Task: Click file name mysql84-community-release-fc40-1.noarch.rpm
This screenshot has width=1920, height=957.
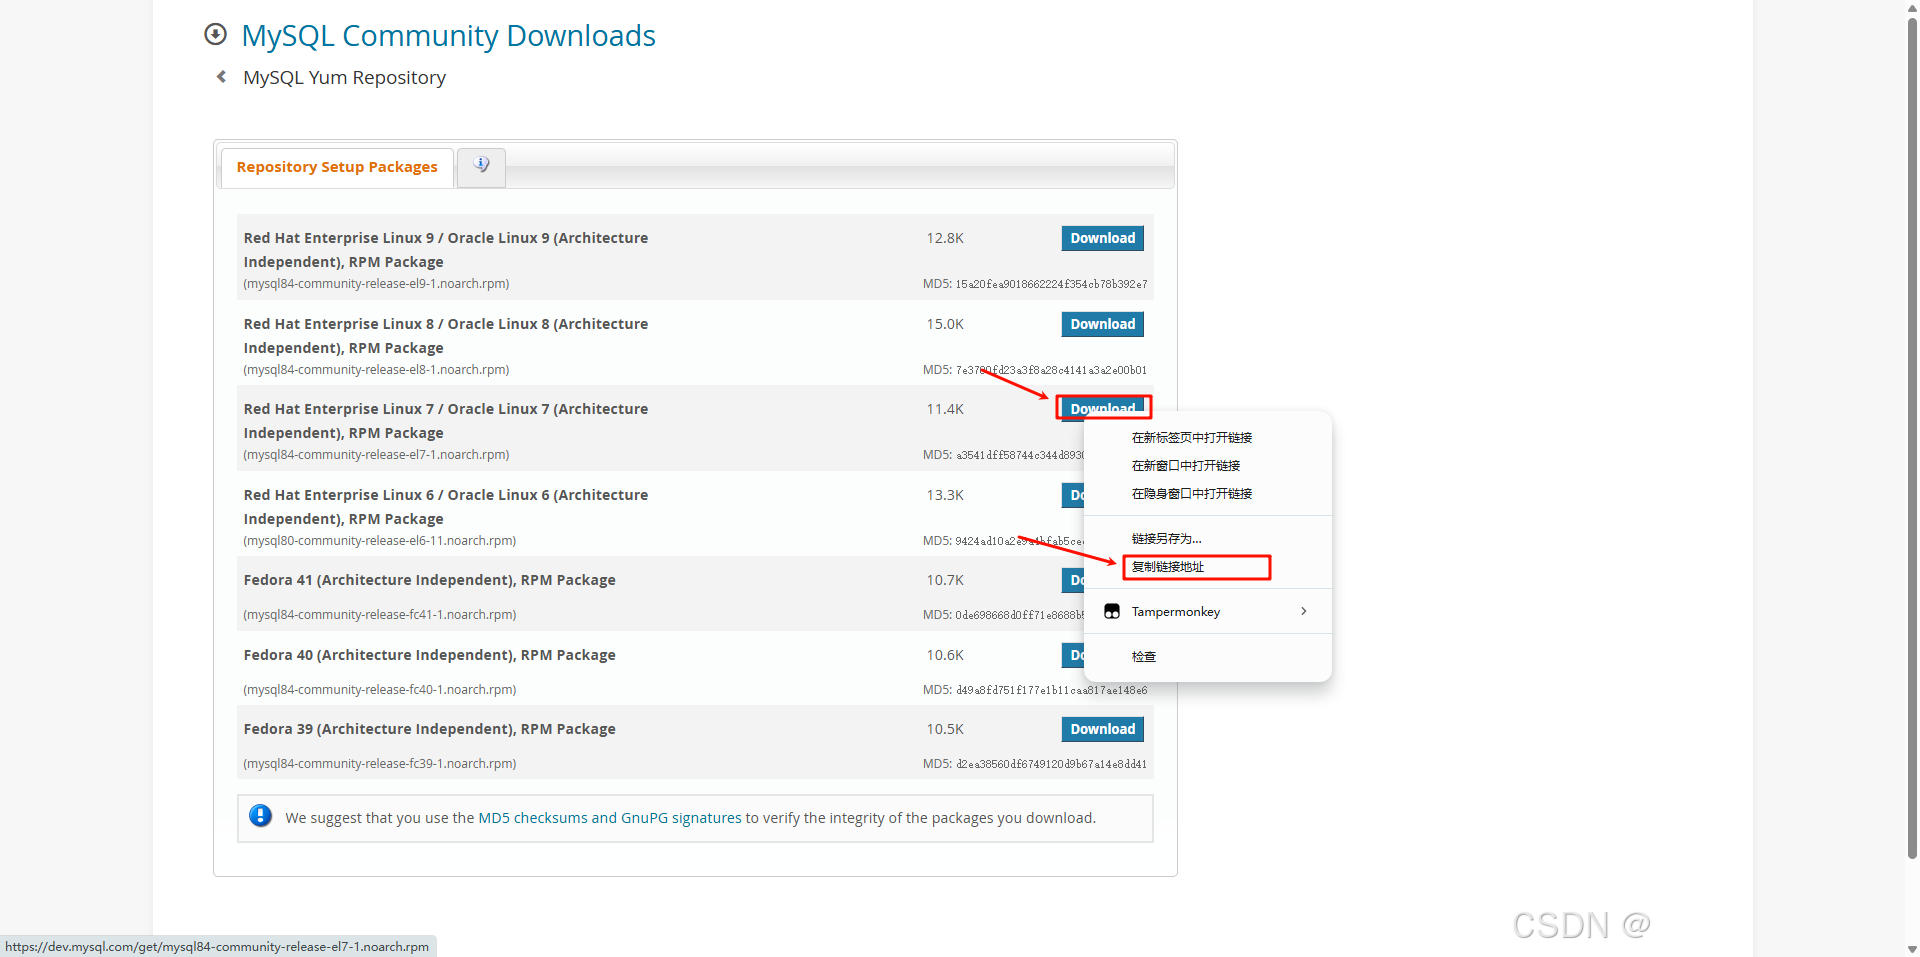Action: 380,690
